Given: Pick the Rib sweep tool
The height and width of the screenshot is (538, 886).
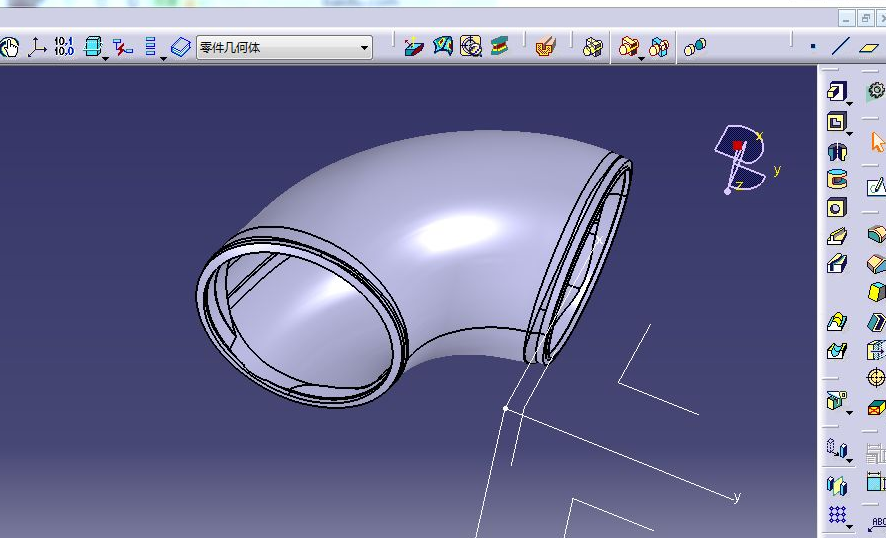Looking at the screenshot, I should coord(837,237).
